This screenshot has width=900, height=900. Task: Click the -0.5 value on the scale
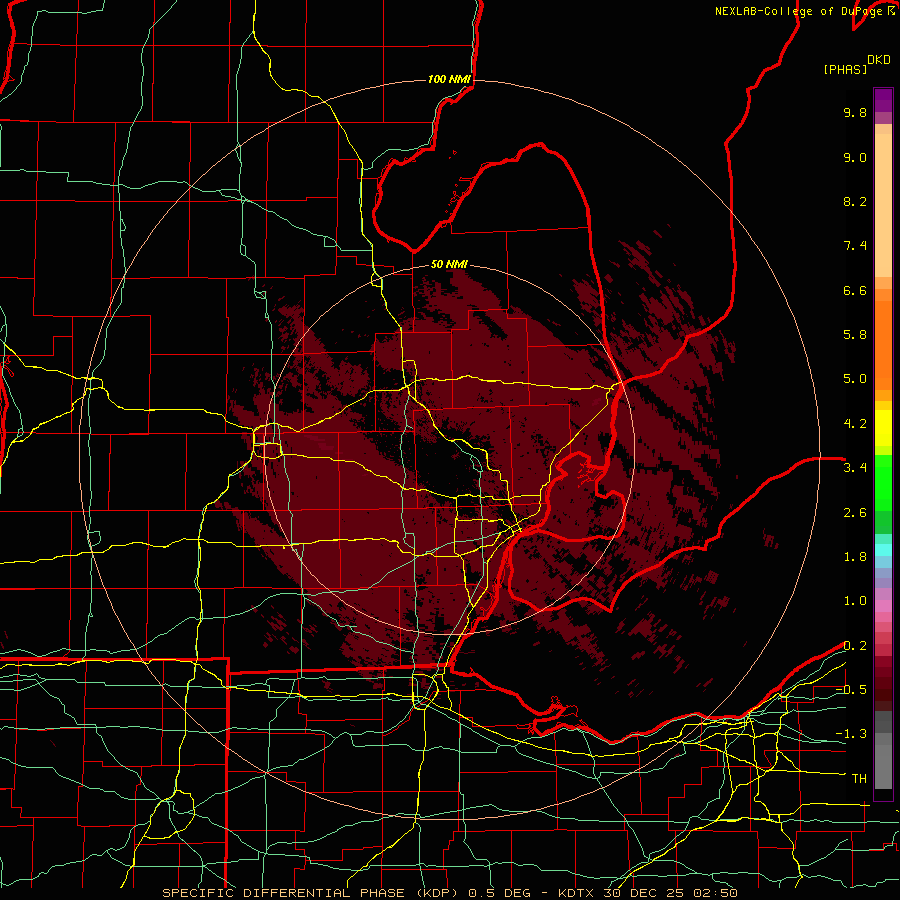point(851,690)
